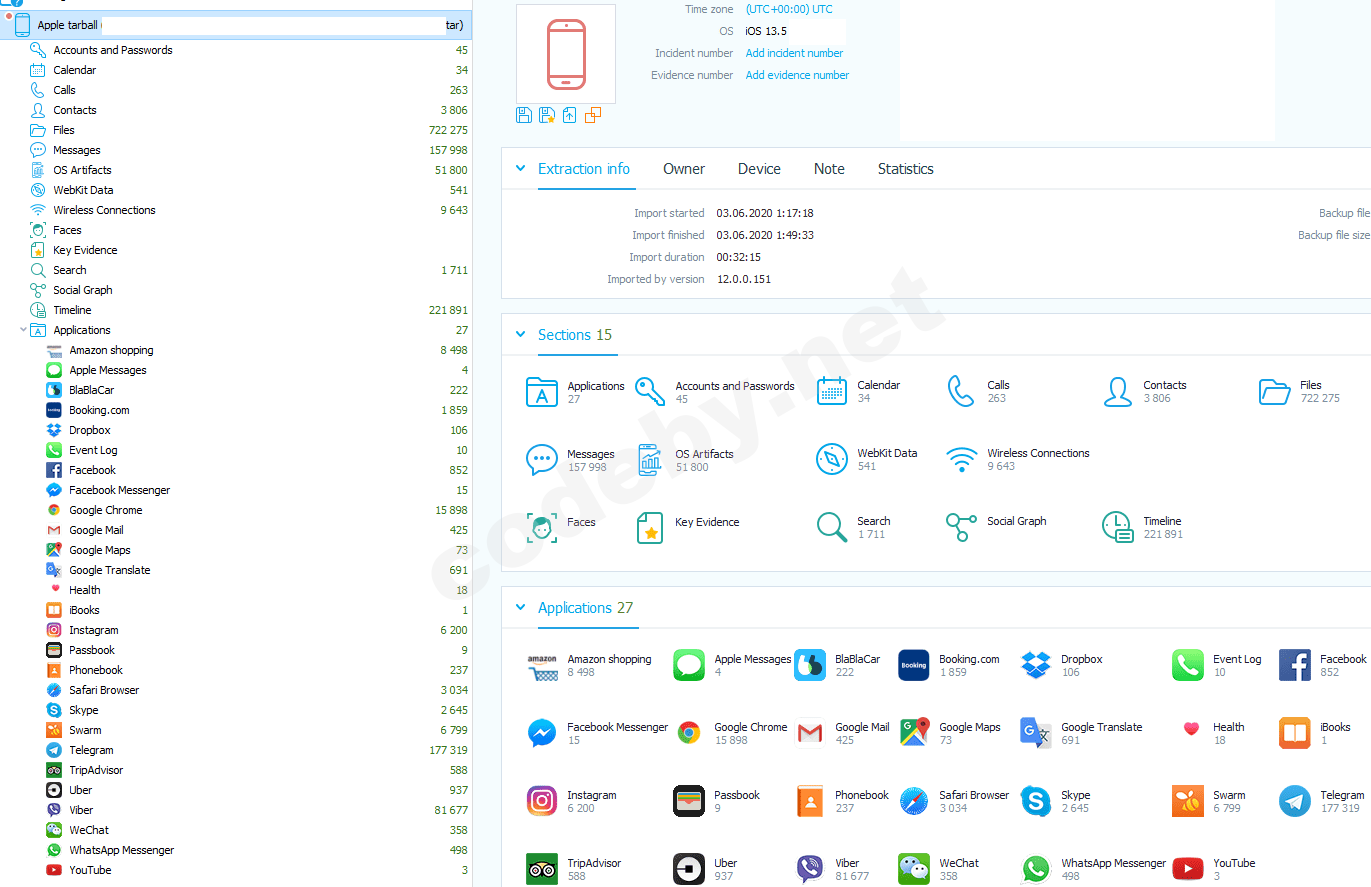Open the TripAdvisor application tile
Screen dimensions: 1371x887
pyautogui.click(x=574, y=869)
